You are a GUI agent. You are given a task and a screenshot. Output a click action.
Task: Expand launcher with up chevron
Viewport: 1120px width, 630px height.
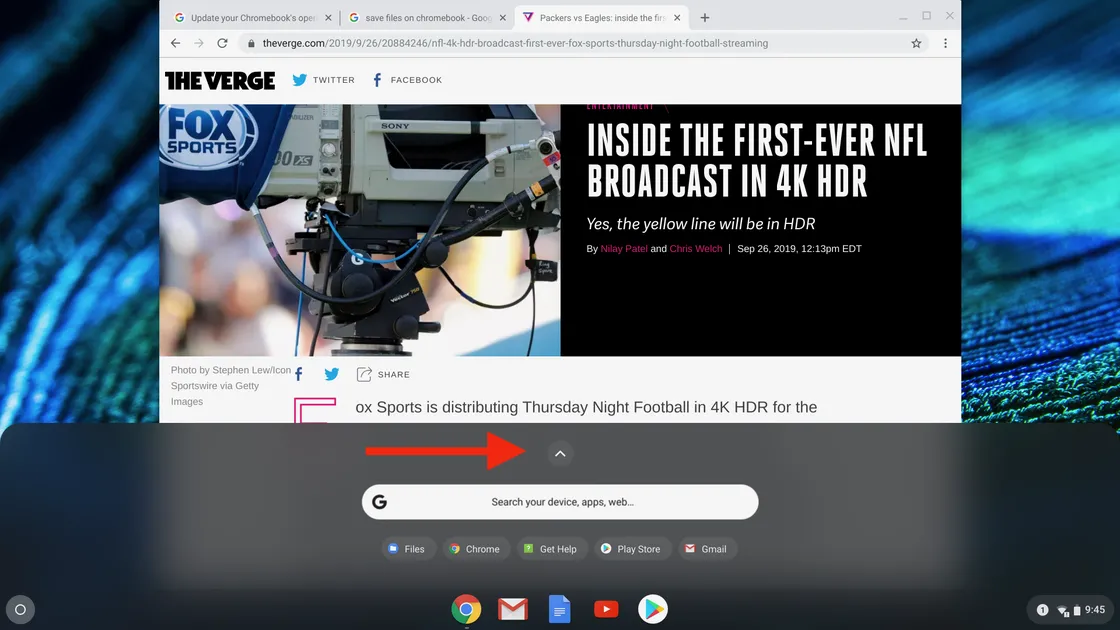coord(560,454)
